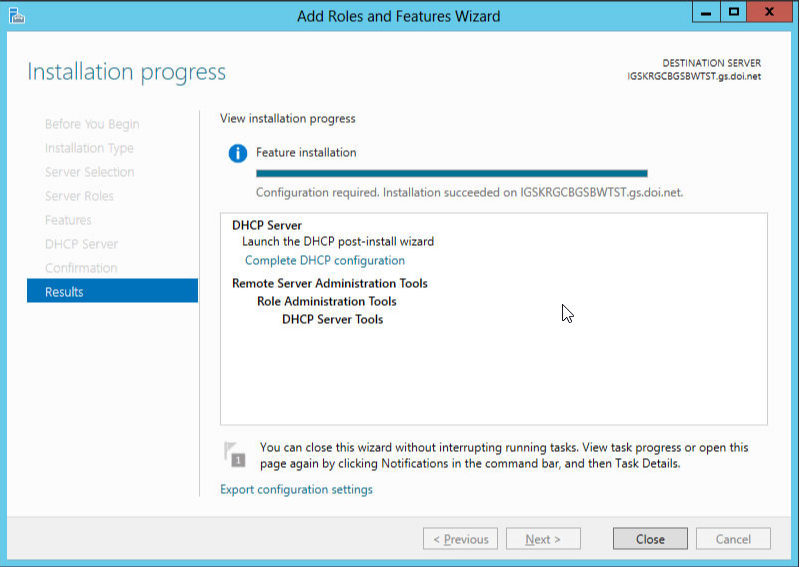Select Results step in sidebar

click(x=112, y=291)
